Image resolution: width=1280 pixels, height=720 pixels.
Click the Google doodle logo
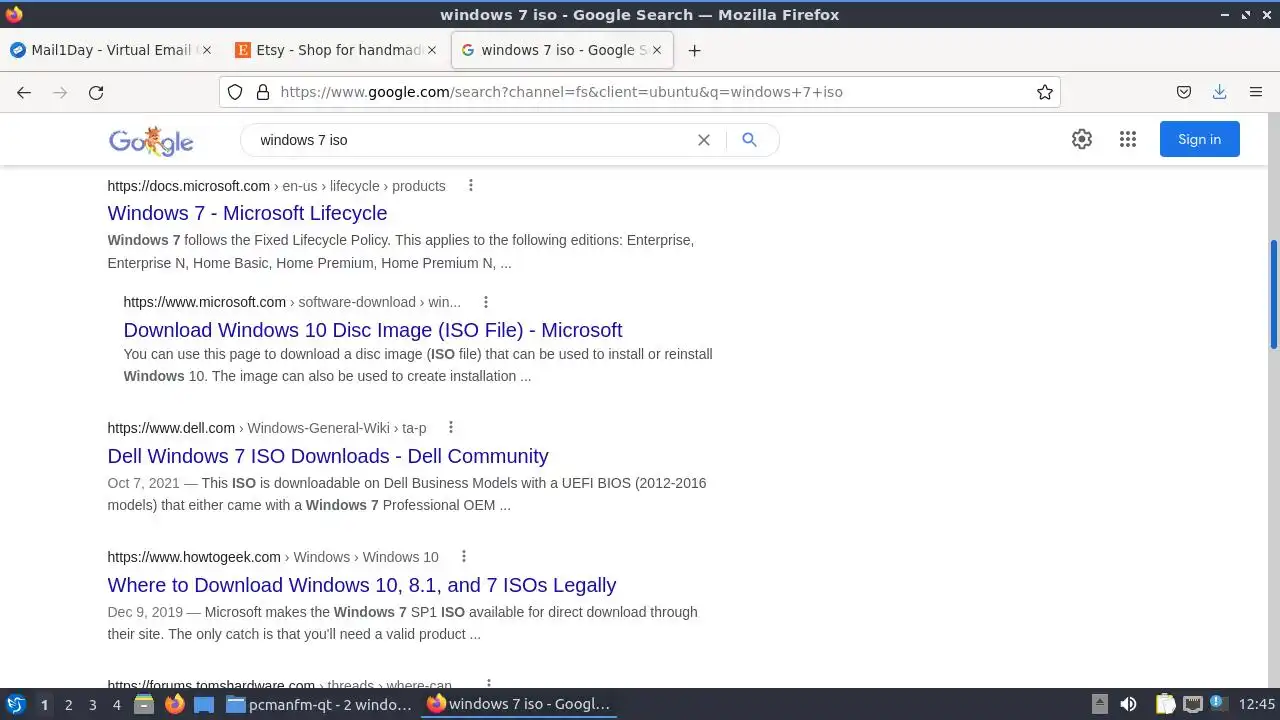(x=151, y=141)
